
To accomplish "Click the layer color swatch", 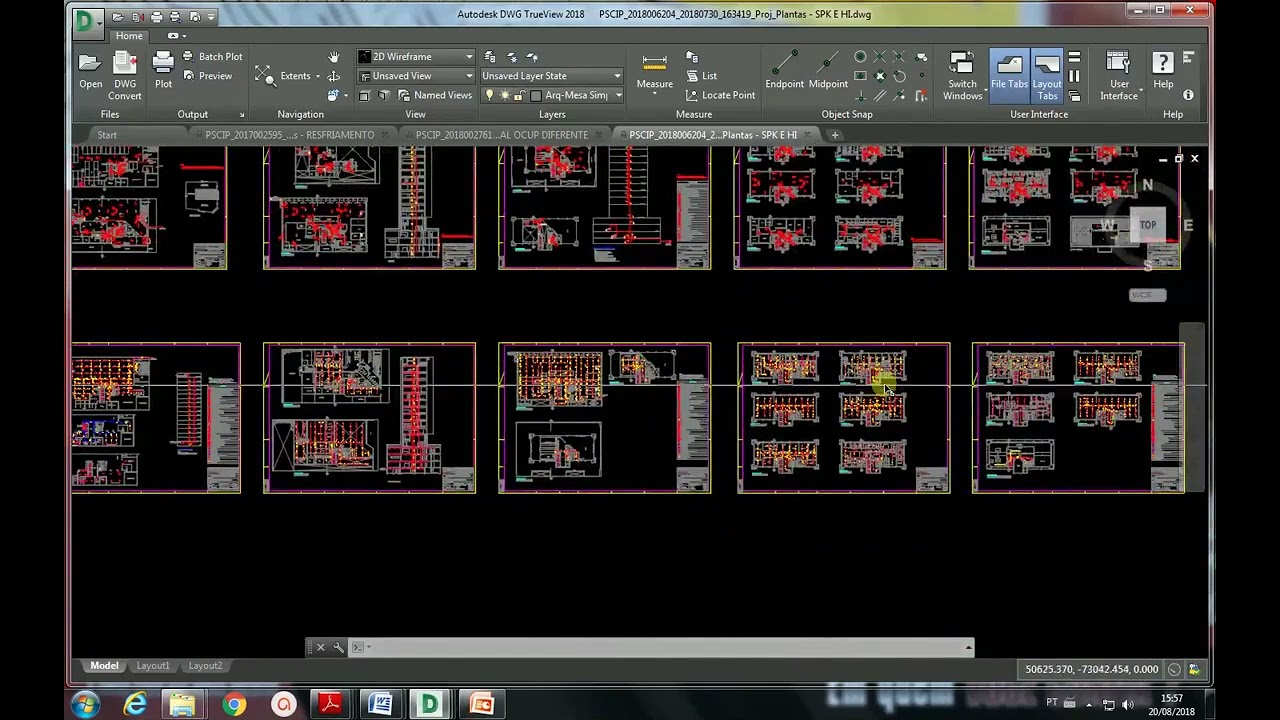I will click(536, 95).
